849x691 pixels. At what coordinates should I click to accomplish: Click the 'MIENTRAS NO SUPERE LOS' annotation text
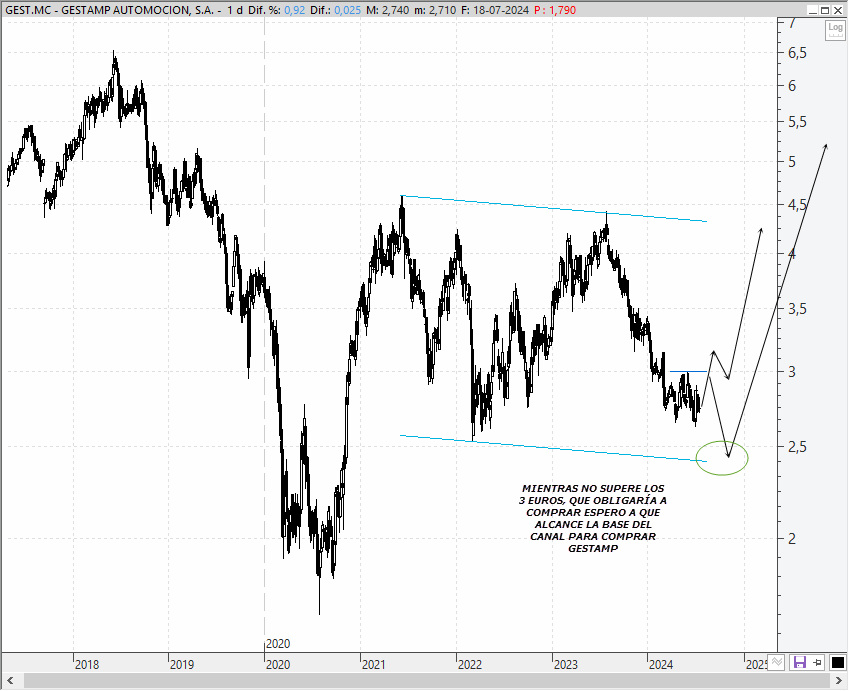[x=593, y=488]
